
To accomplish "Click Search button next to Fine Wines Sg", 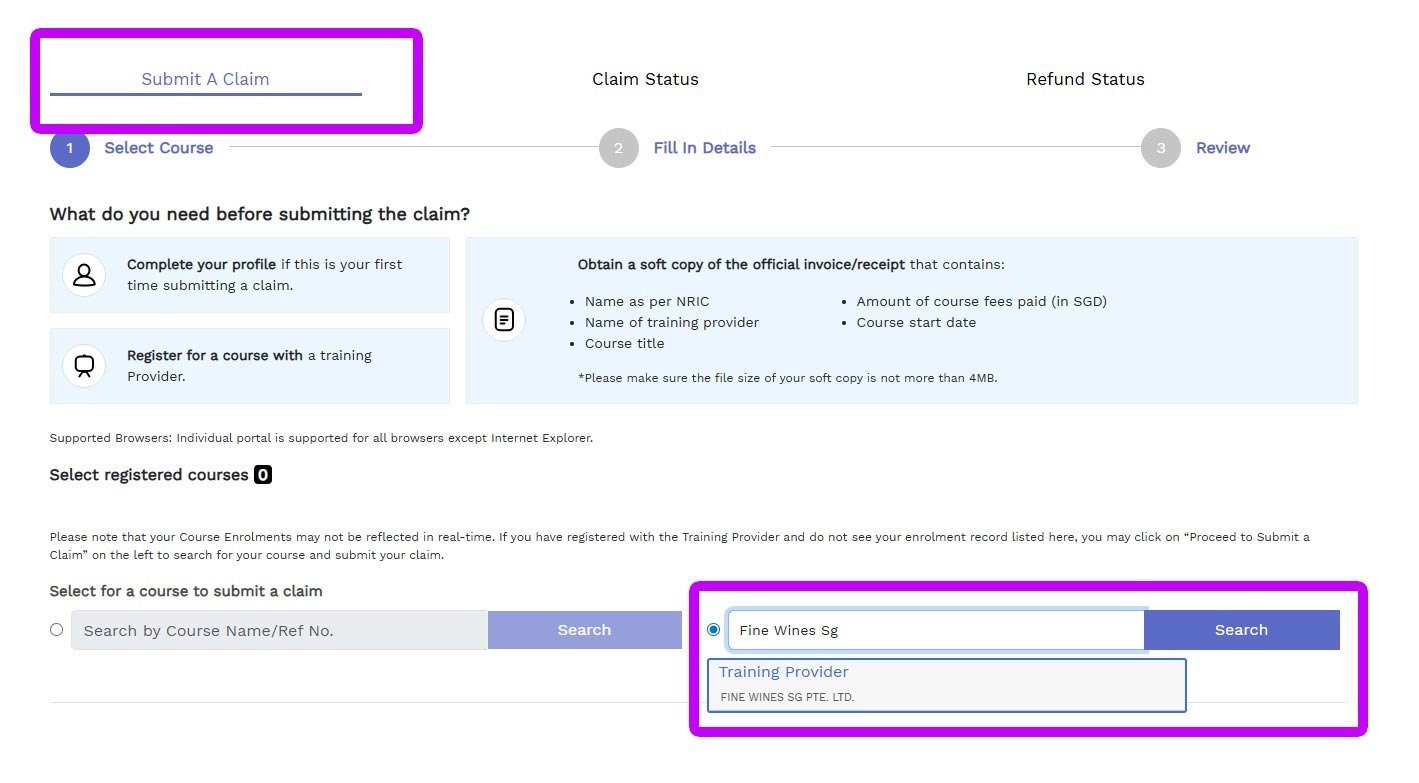I will (x=1241, y=630).
